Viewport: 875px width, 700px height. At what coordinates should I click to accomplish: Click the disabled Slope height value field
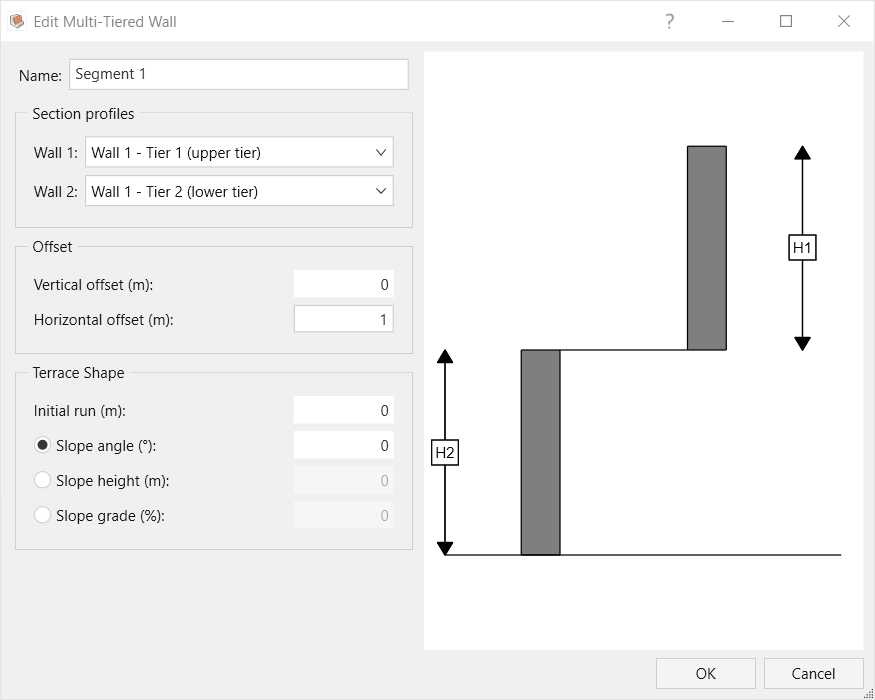click(344, 480)
